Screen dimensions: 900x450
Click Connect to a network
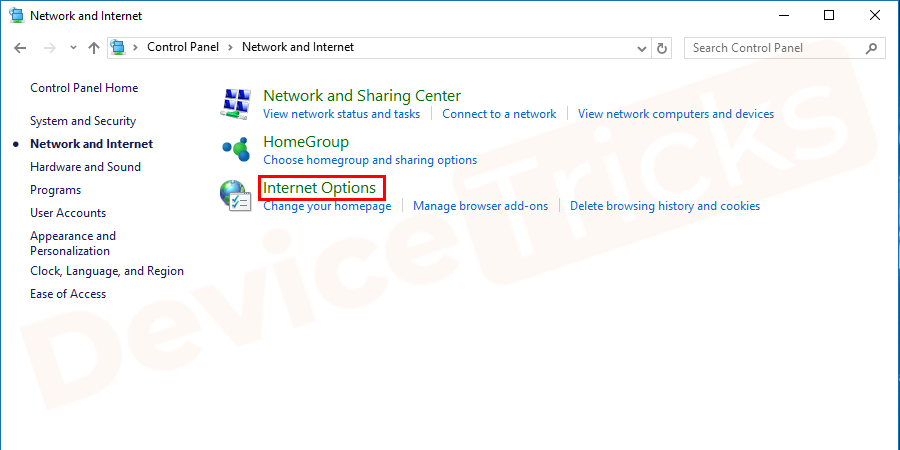point(499,114)
